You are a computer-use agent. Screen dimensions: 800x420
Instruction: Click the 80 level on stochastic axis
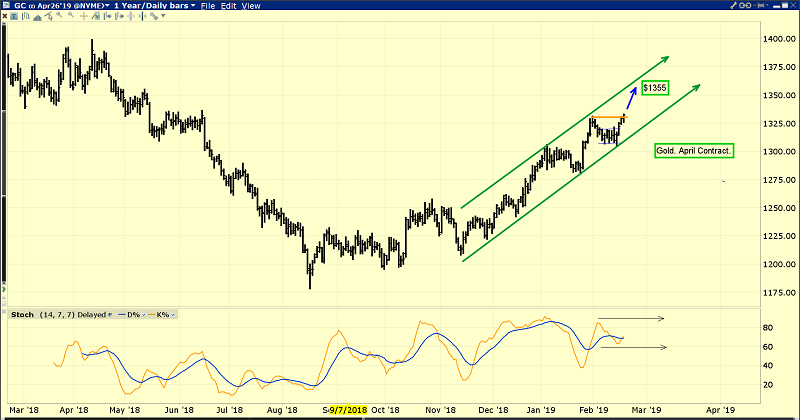pyautogui.click(x=768, y=328)
